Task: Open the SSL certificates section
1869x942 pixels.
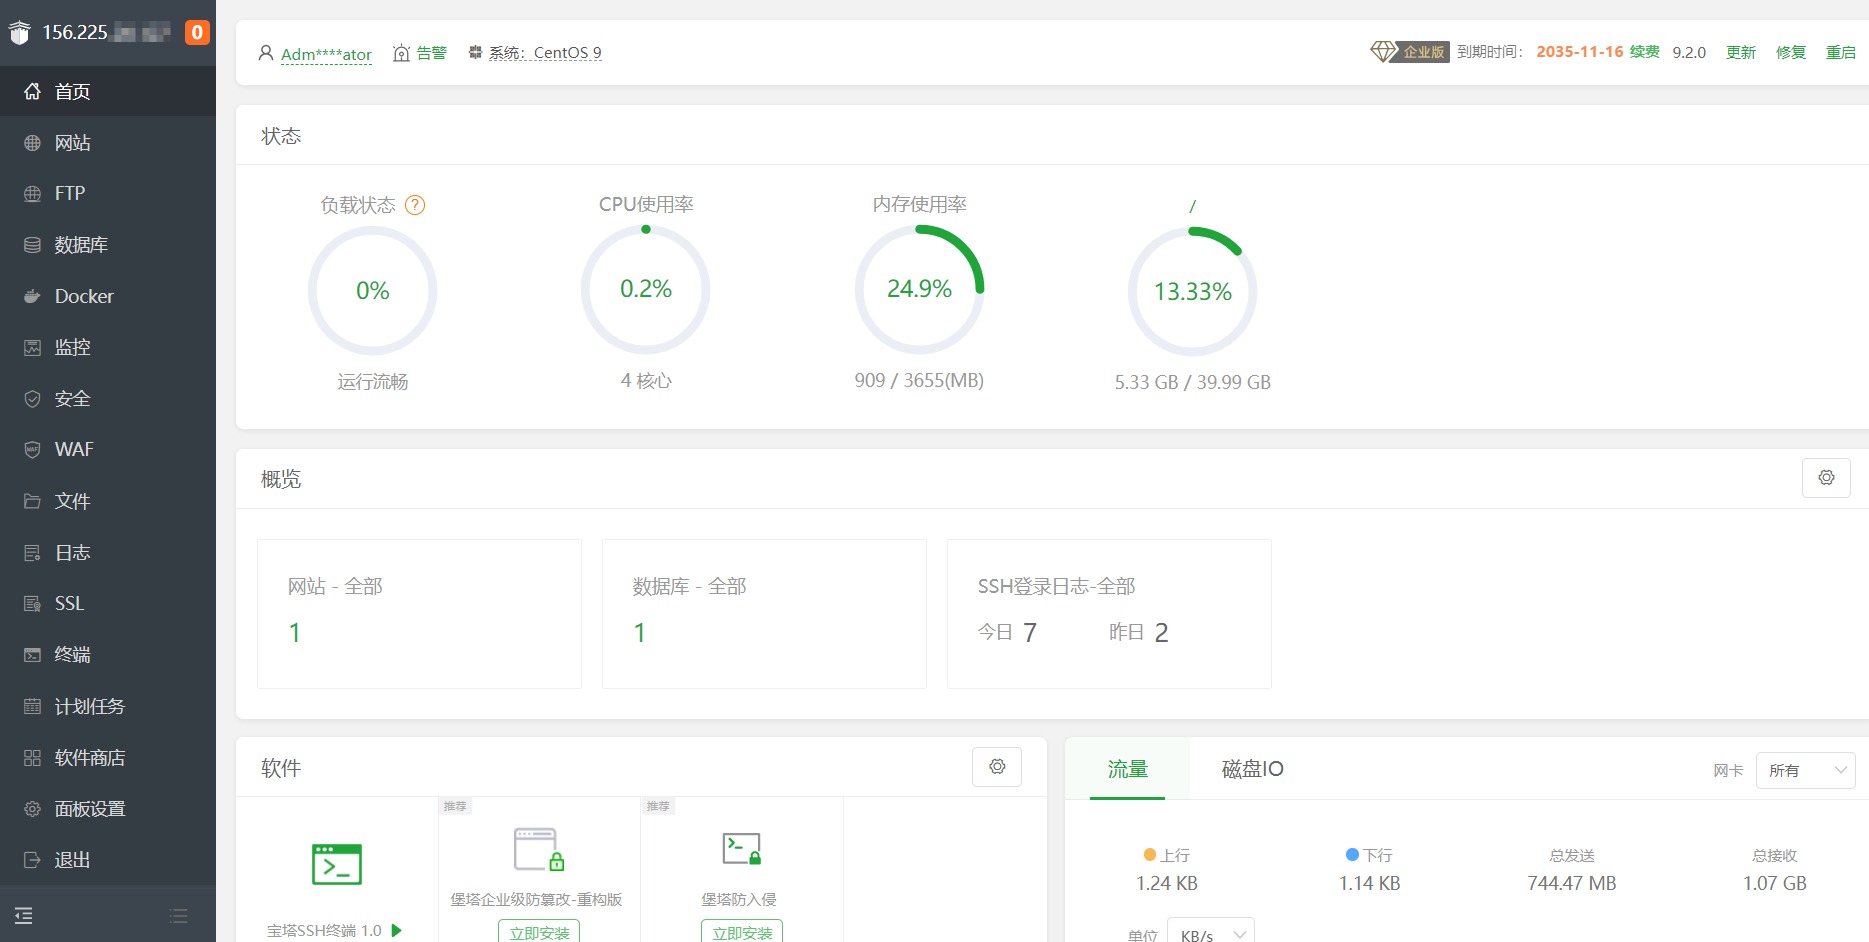Action: pyautogui.click(x=68, y=603)
